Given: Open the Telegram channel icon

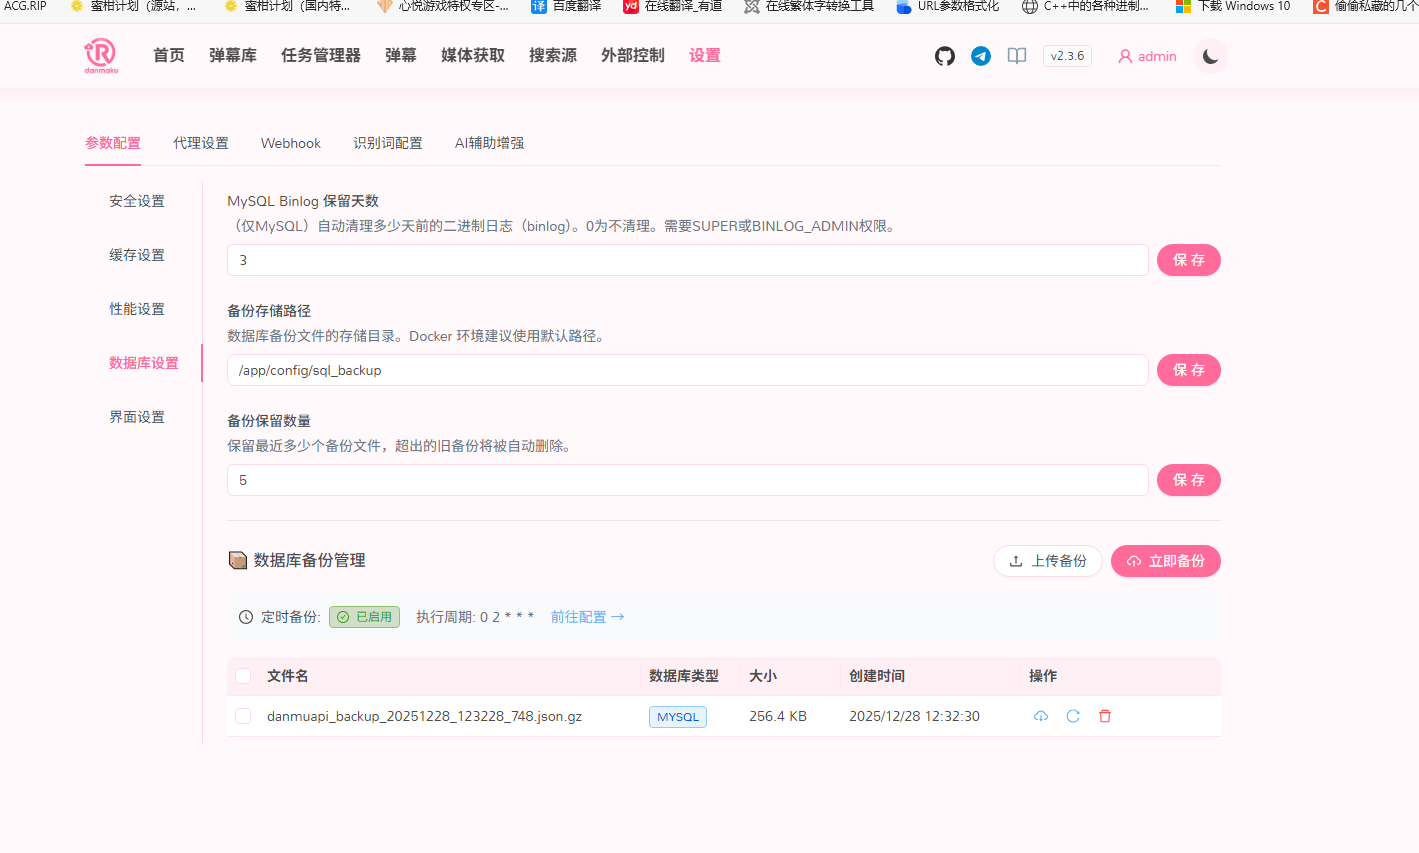Looking at the screenshot, I should pyautogui.click(x=980, y=56).
